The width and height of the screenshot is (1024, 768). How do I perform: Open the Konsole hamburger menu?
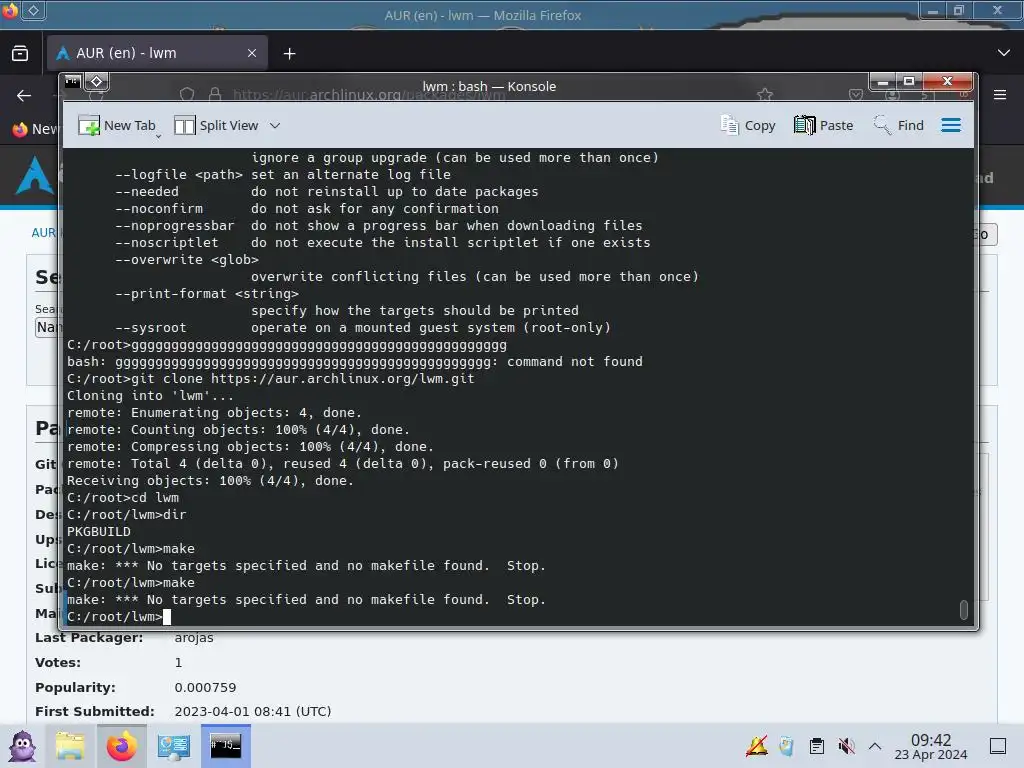click(951, 125)
